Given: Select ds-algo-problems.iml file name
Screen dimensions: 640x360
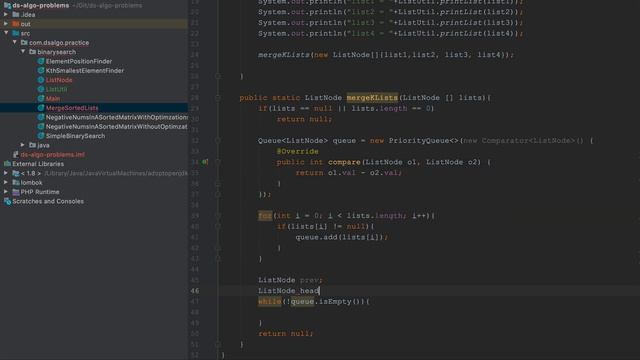Looking at the screenshot, I should coord(53,155).
